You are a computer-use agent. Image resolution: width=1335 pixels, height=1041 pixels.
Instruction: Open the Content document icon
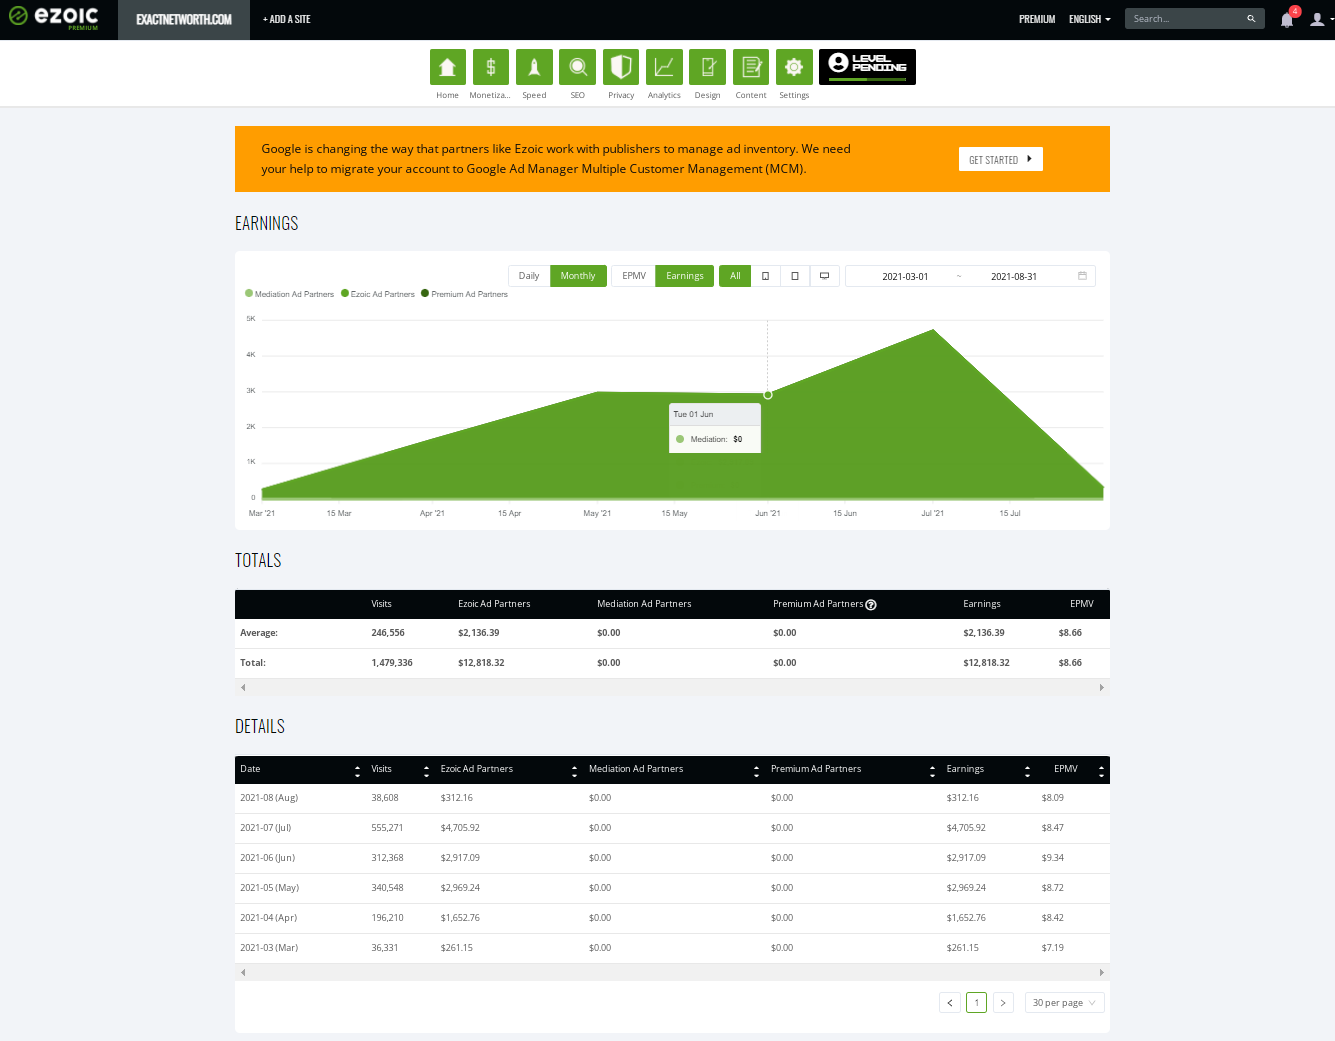pos(751,67)
